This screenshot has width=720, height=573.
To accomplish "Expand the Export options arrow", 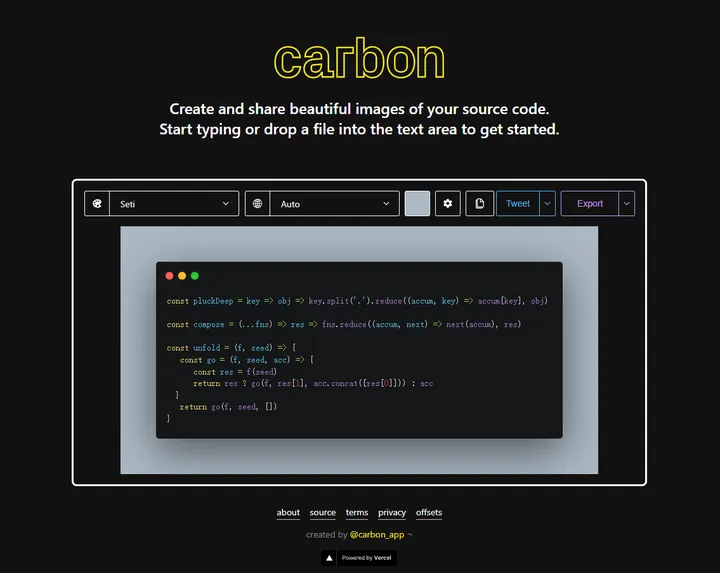I will (x=627, y=203).
